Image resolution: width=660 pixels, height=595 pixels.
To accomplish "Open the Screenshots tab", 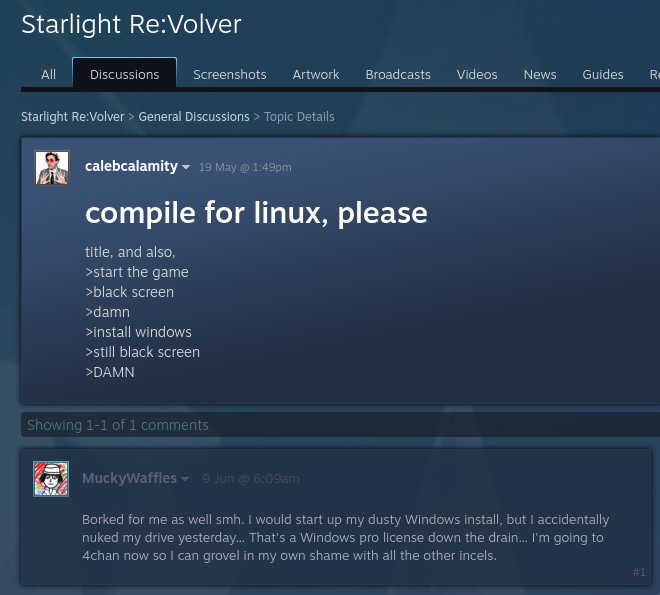I will point(230,74).
